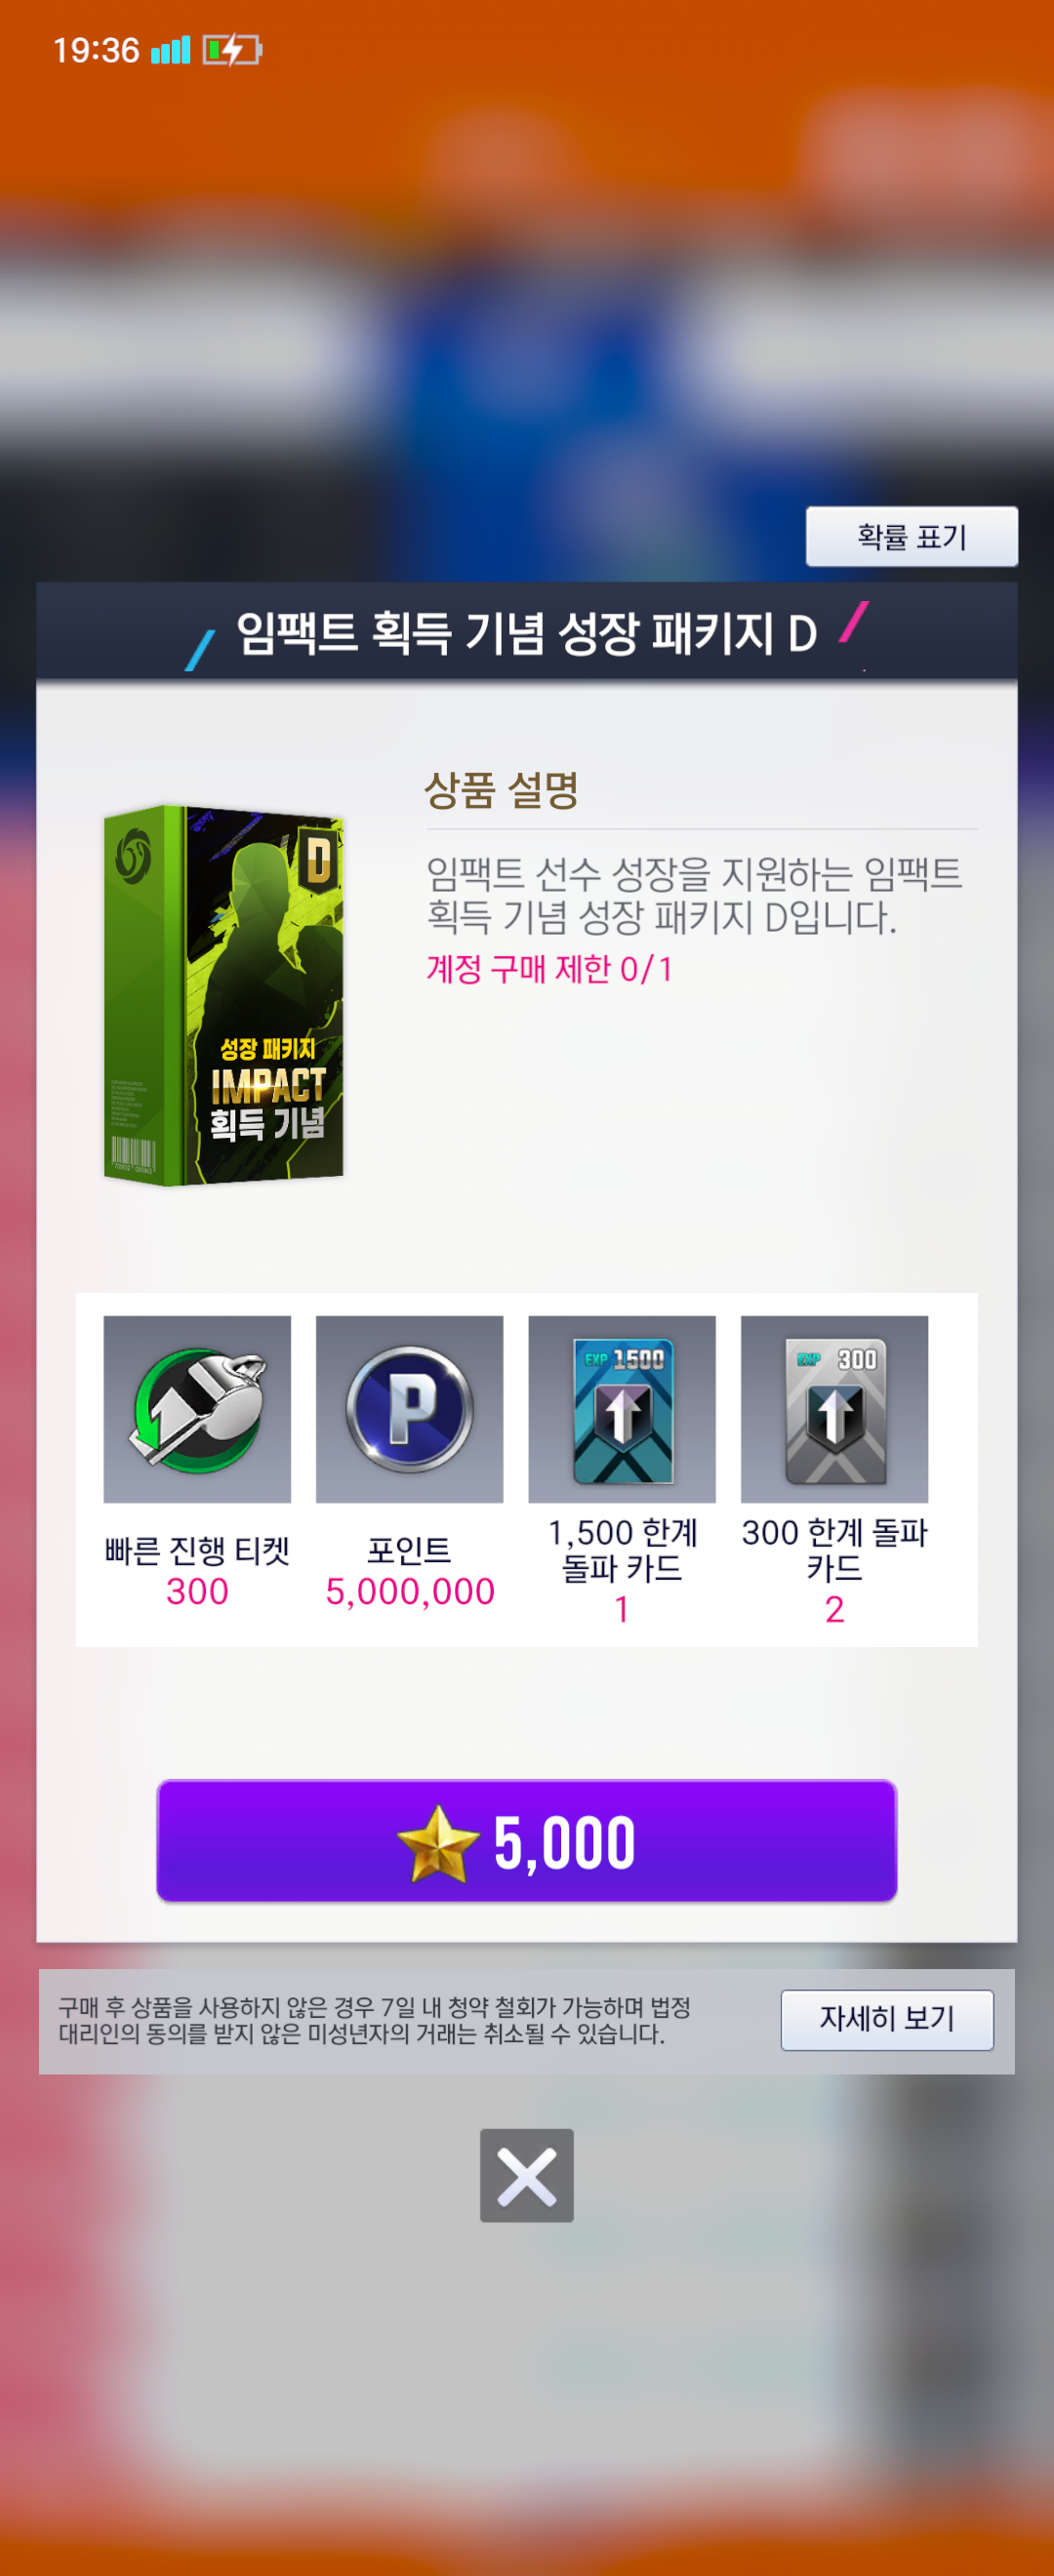Select the 300 한계 돌파 카드 icon
Screen dimensions: 1054x2576
pyautogui.click(x=834, y=1408)
